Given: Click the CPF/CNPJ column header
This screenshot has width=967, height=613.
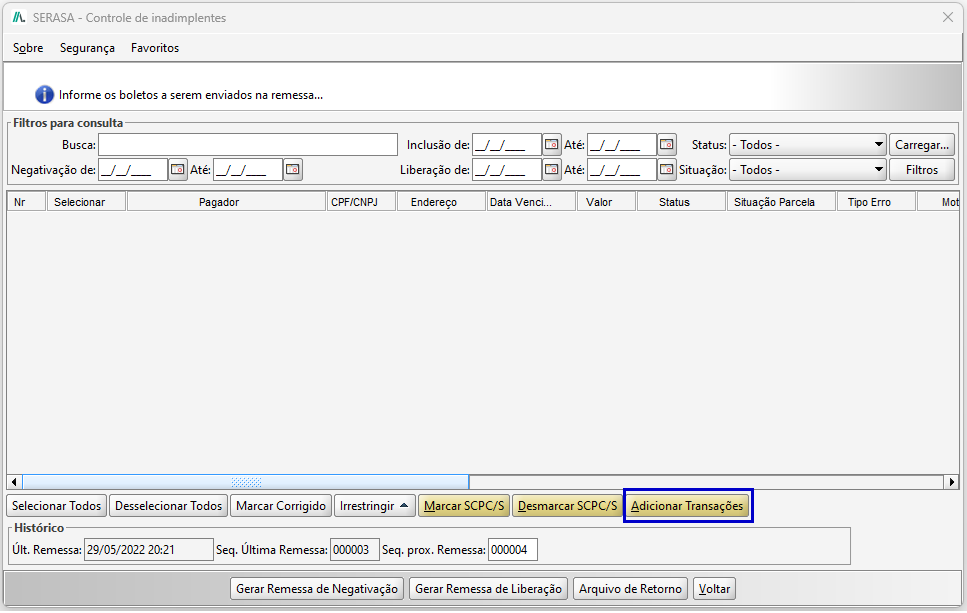Looking at the screenshot, I should 361,202.
